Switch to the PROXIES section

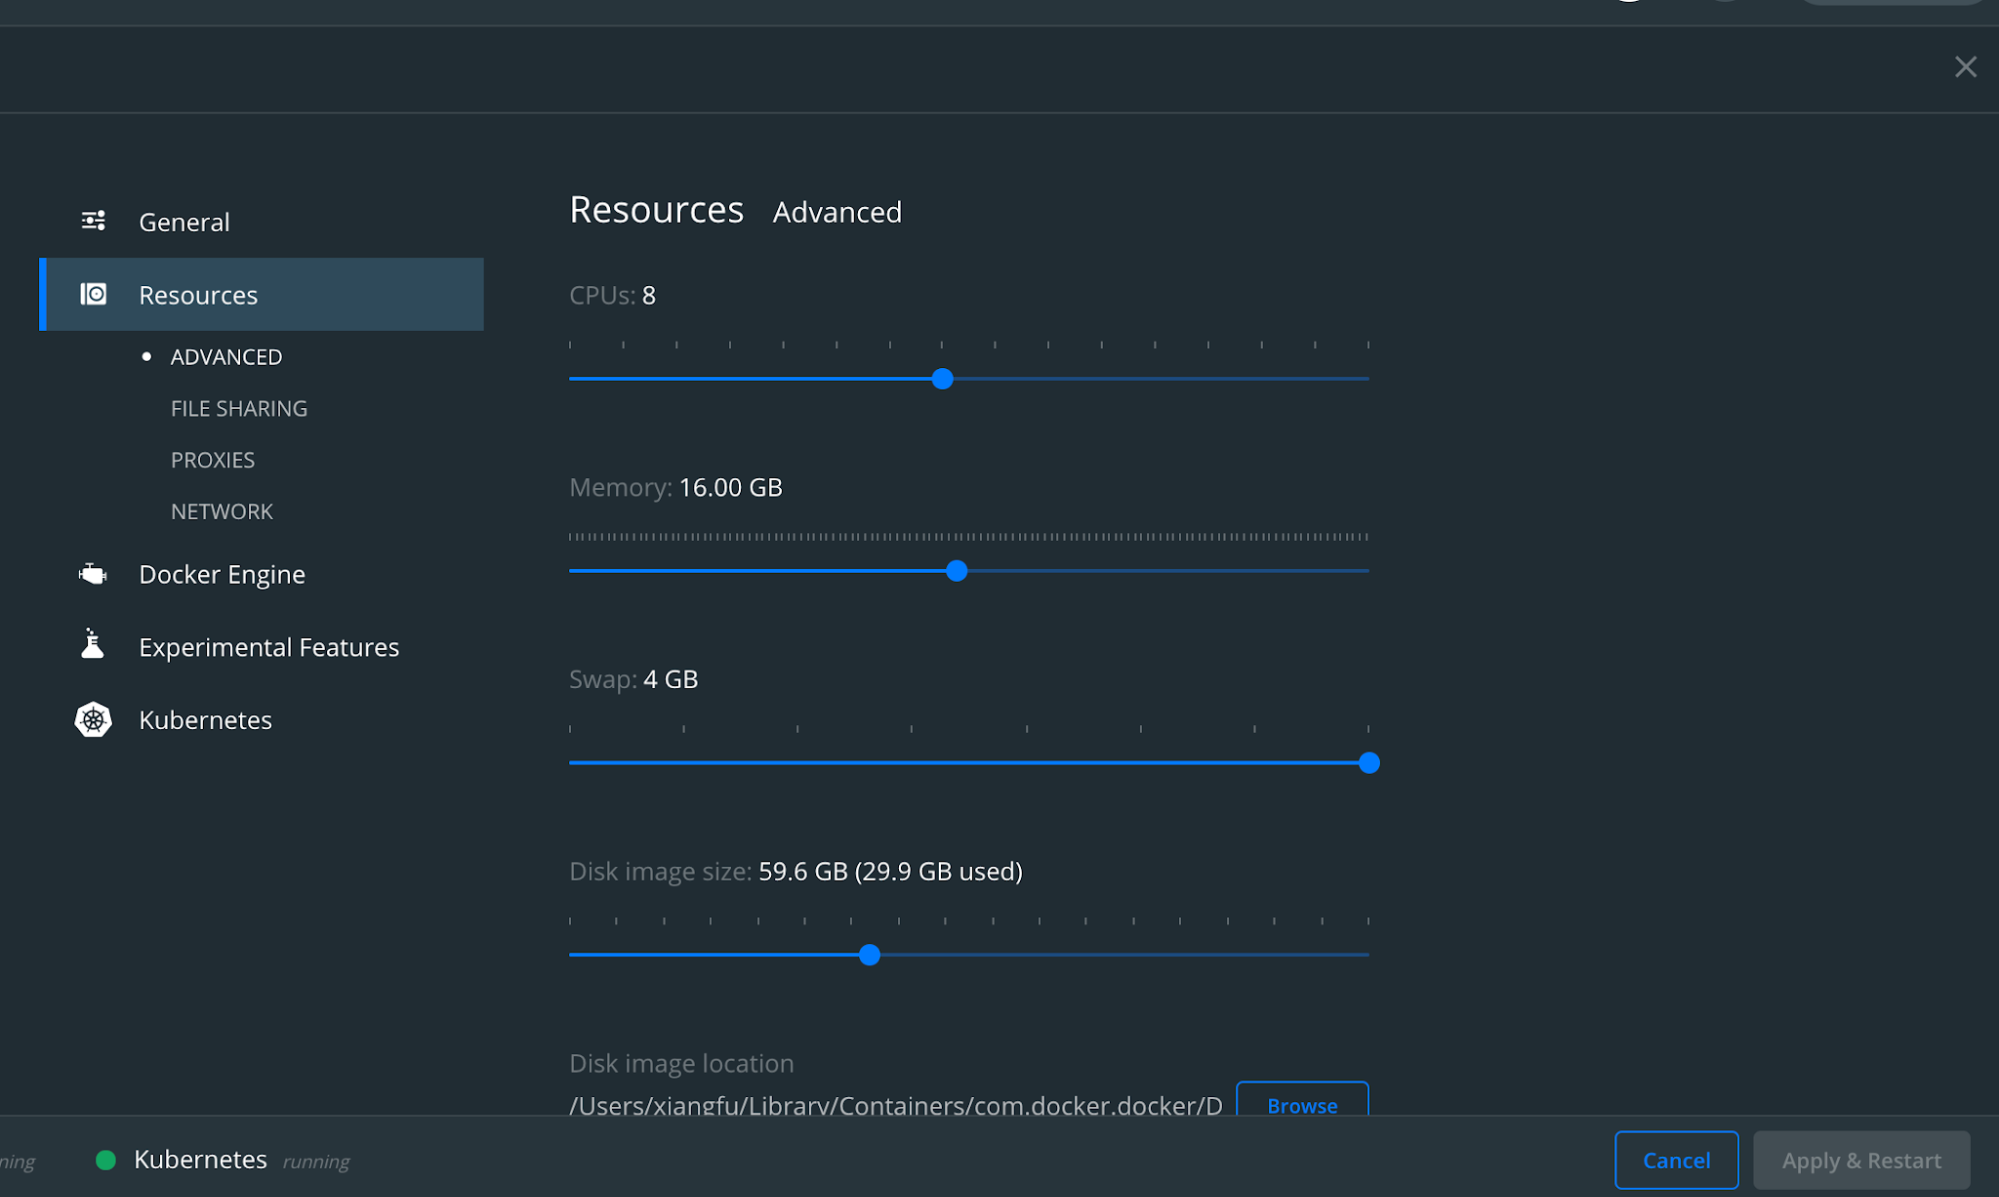click(212, 459)
